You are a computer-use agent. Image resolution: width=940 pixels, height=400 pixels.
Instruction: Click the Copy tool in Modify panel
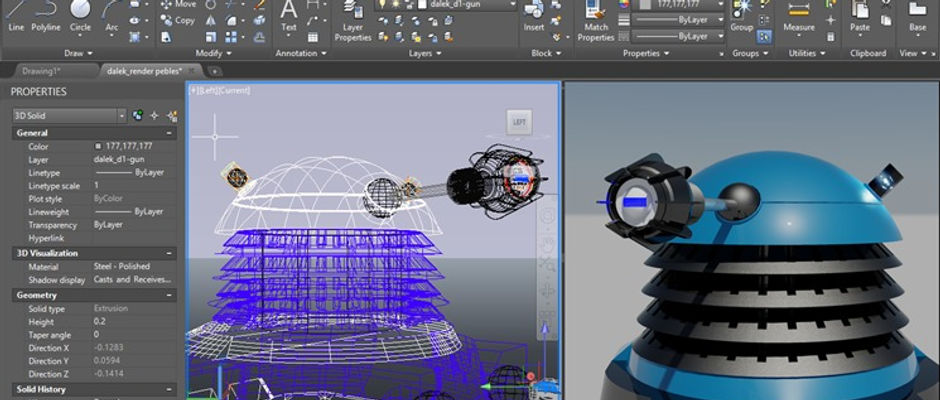177,20
